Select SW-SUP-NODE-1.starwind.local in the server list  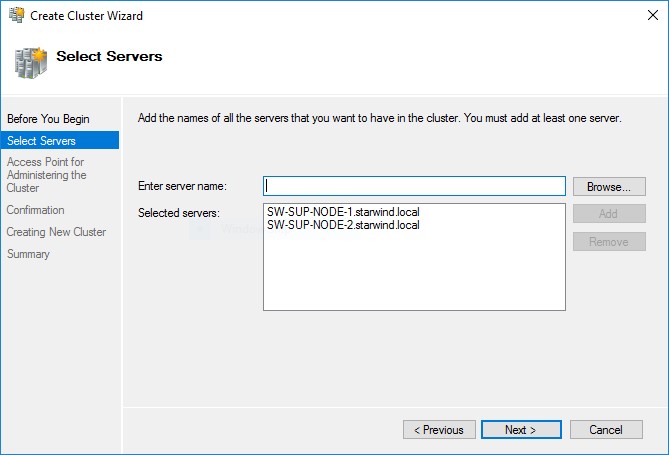343,213
